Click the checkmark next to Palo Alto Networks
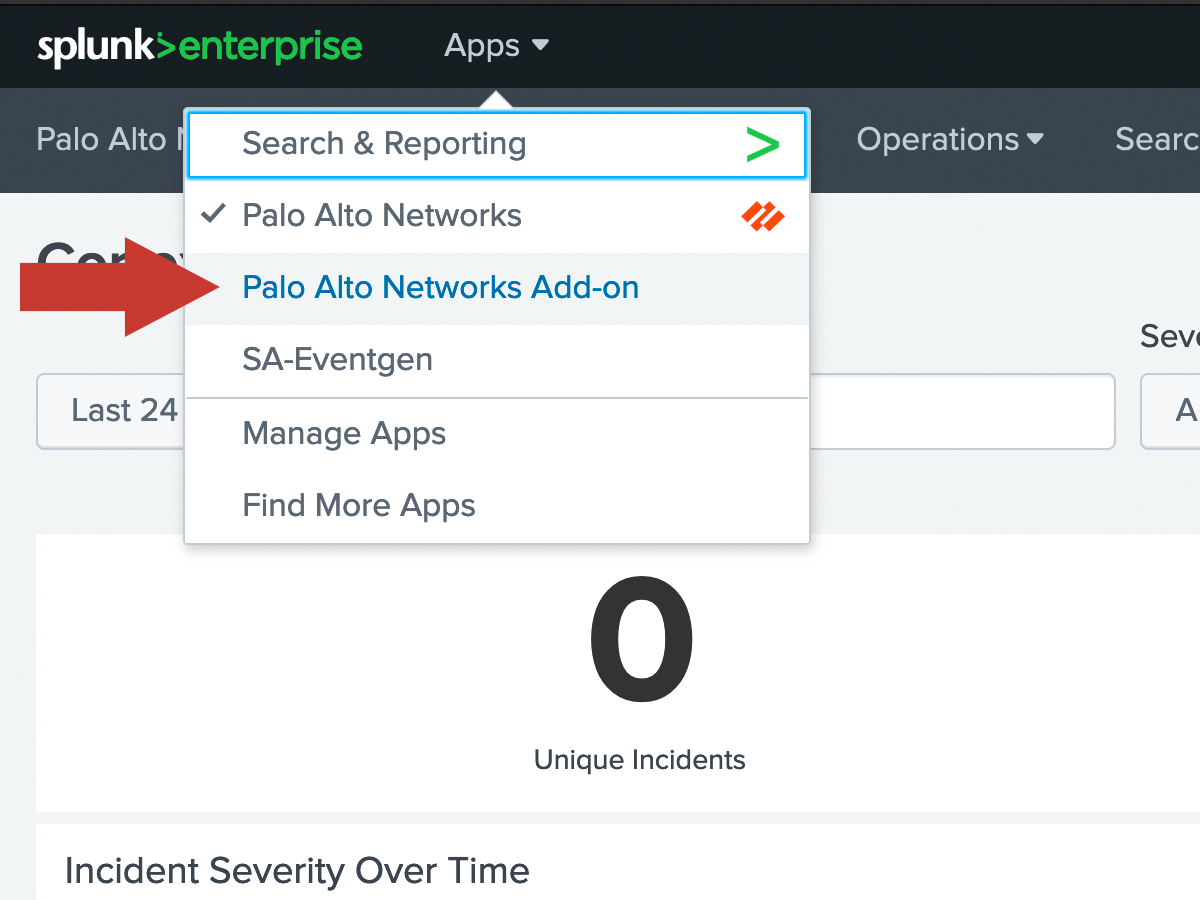 pyautogui.click(x=213, y=215)
